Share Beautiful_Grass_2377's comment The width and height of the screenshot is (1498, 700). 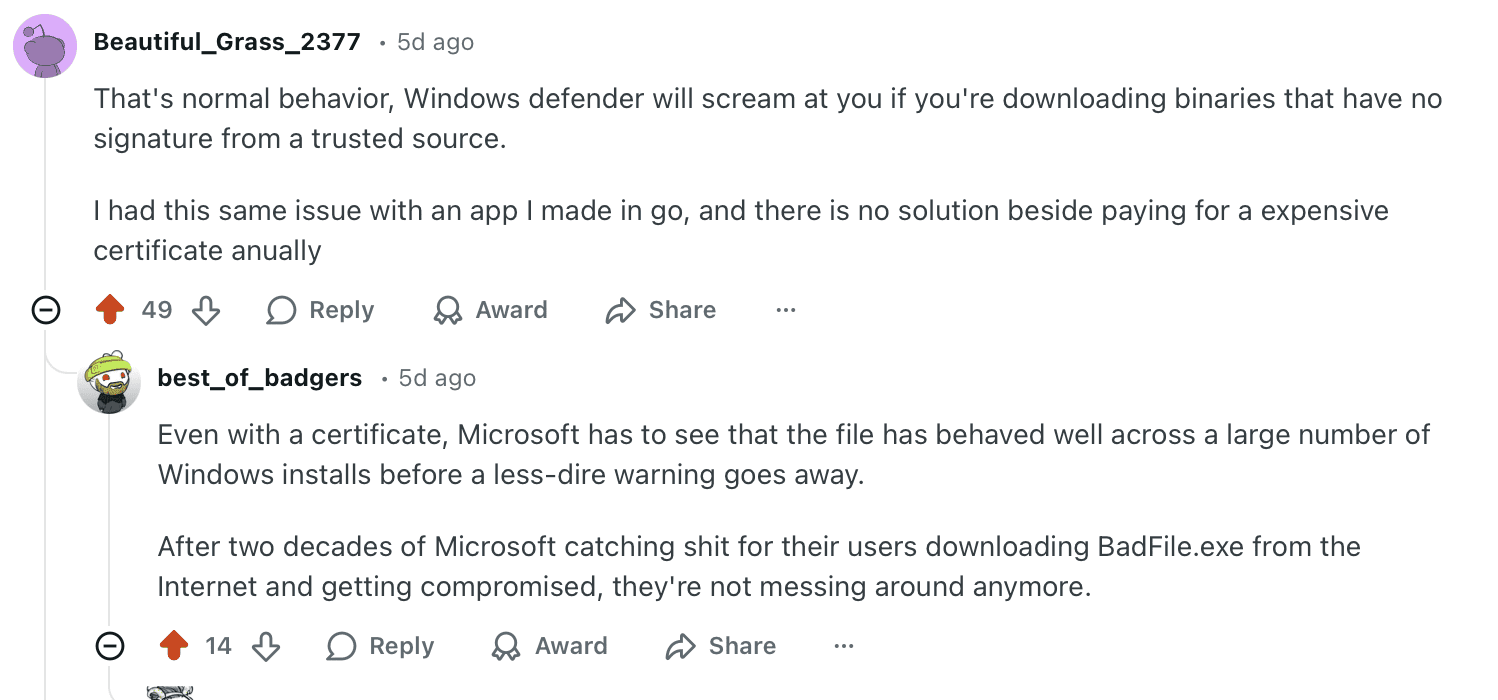pyautogui.click(x=660, y=310)
